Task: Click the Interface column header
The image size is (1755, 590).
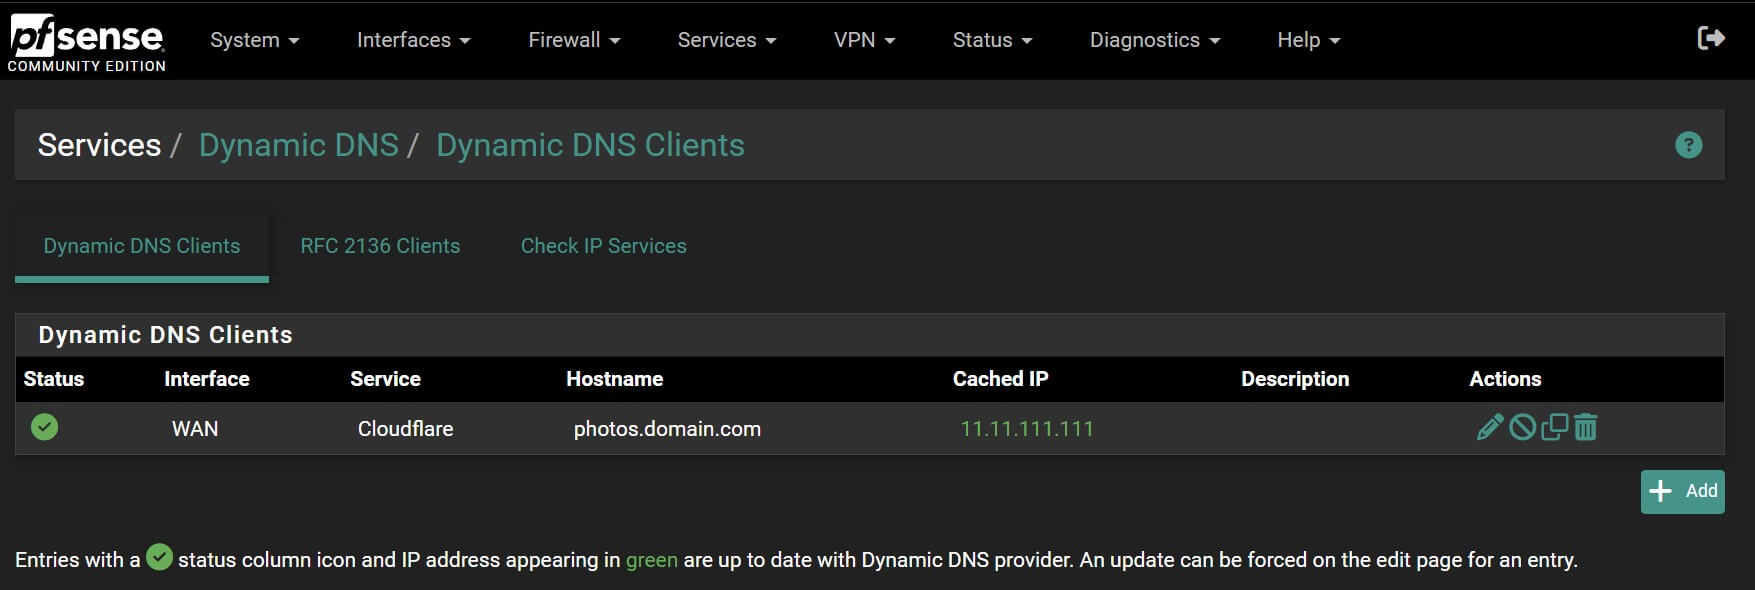Action: [x=207, y=379]
